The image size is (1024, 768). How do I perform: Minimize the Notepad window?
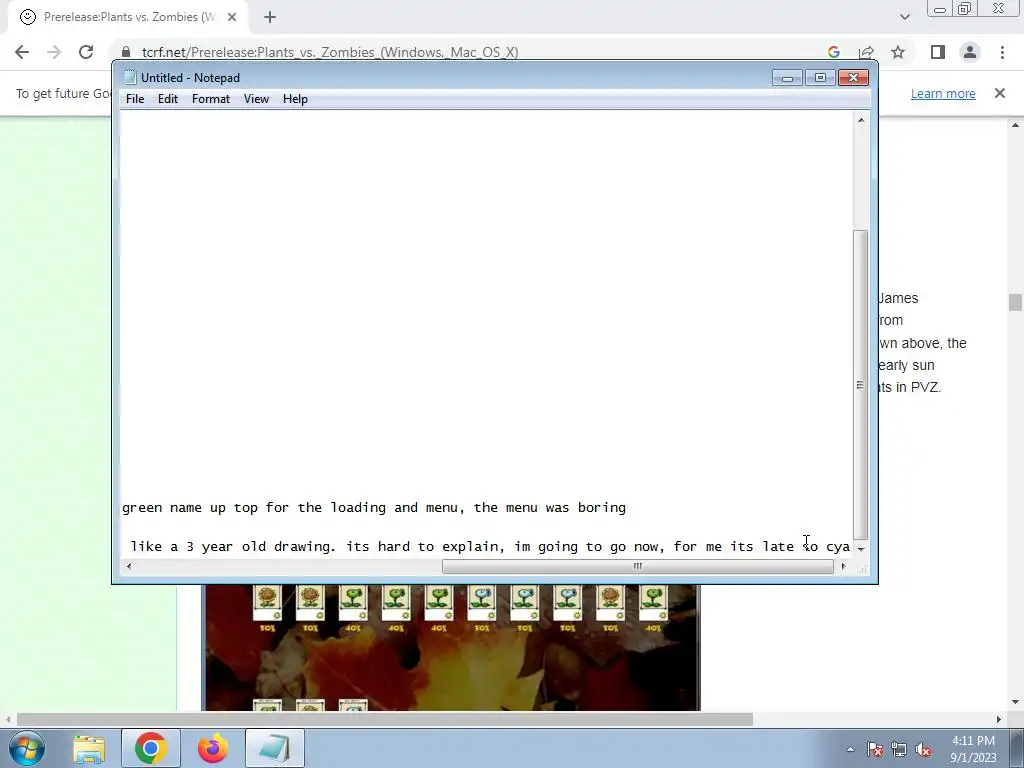point(787,78)
